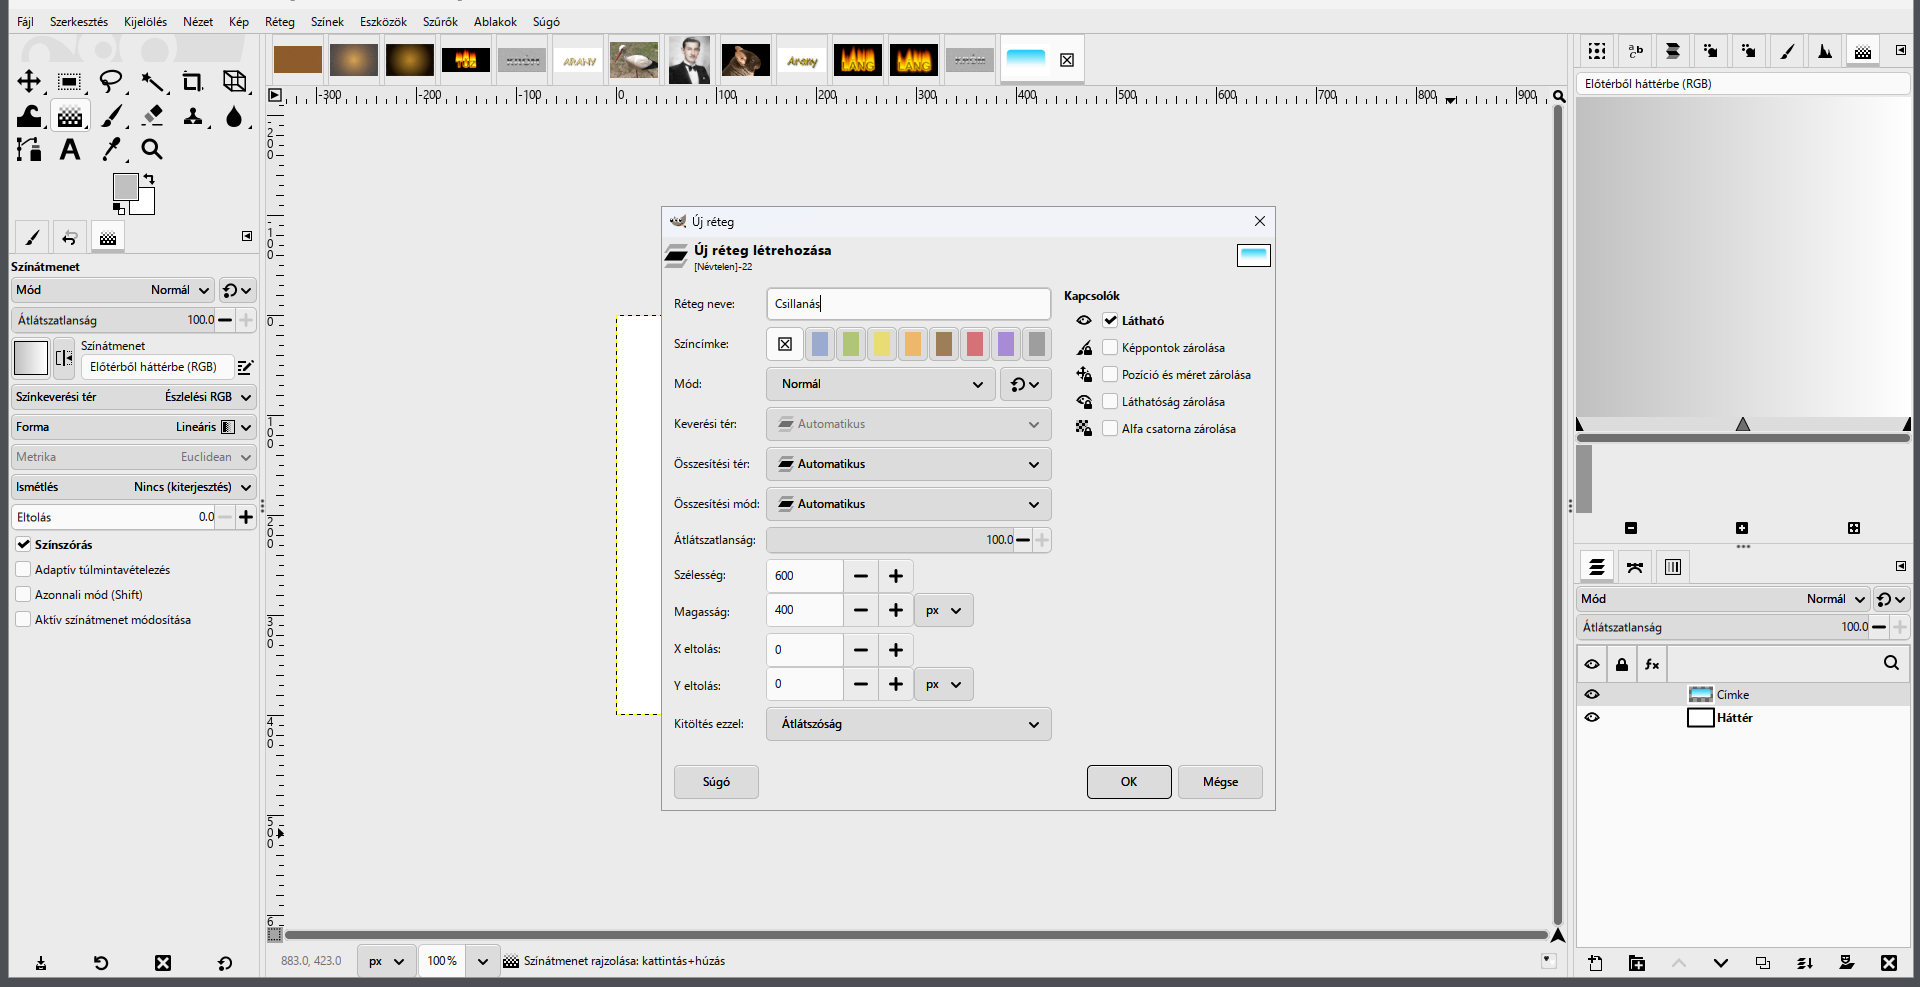Enable Képpontok zárolása checkbox
The width and height of the screenshot is (1920, 987).
(1110, 348)
